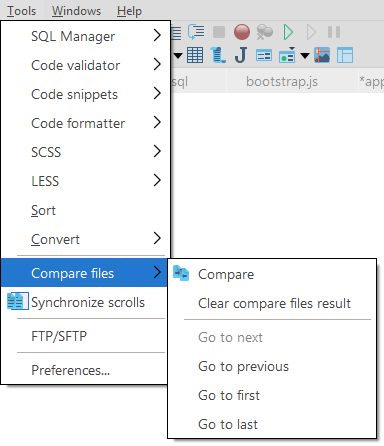Select Clear compare files result
The image size is (384, 446).
(272, 303)
